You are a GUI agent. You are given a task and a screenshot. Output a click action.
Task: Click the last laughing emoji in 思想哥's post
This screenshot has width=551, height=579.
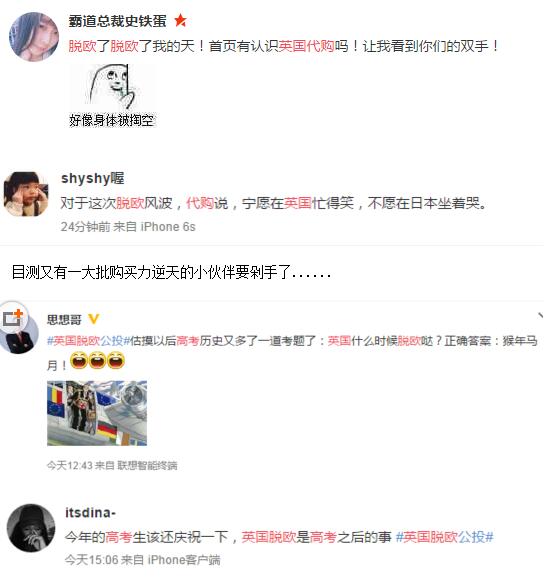click(116, 361)
